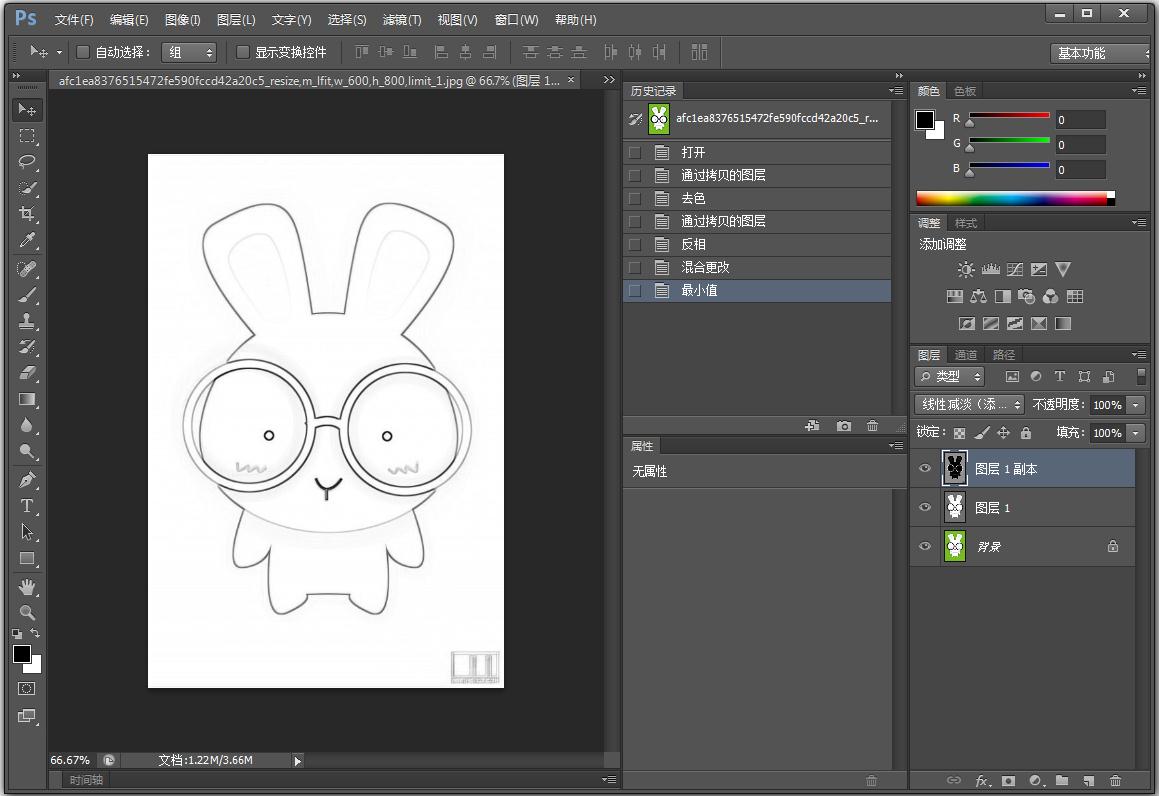Enable Show Transform Controls checkbox
Viewport: 1159px width, 796px height.
tap(243, 52)
